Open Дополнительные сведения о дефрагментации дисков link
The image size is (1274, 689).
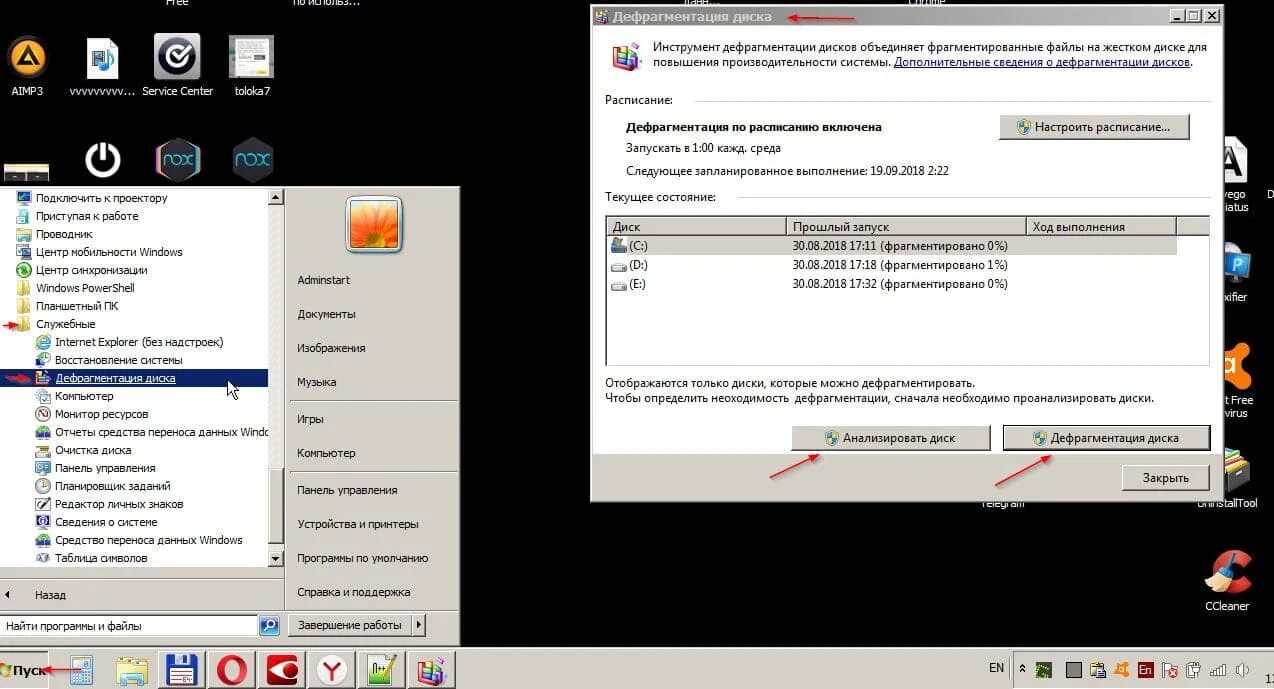(1042, 62)
